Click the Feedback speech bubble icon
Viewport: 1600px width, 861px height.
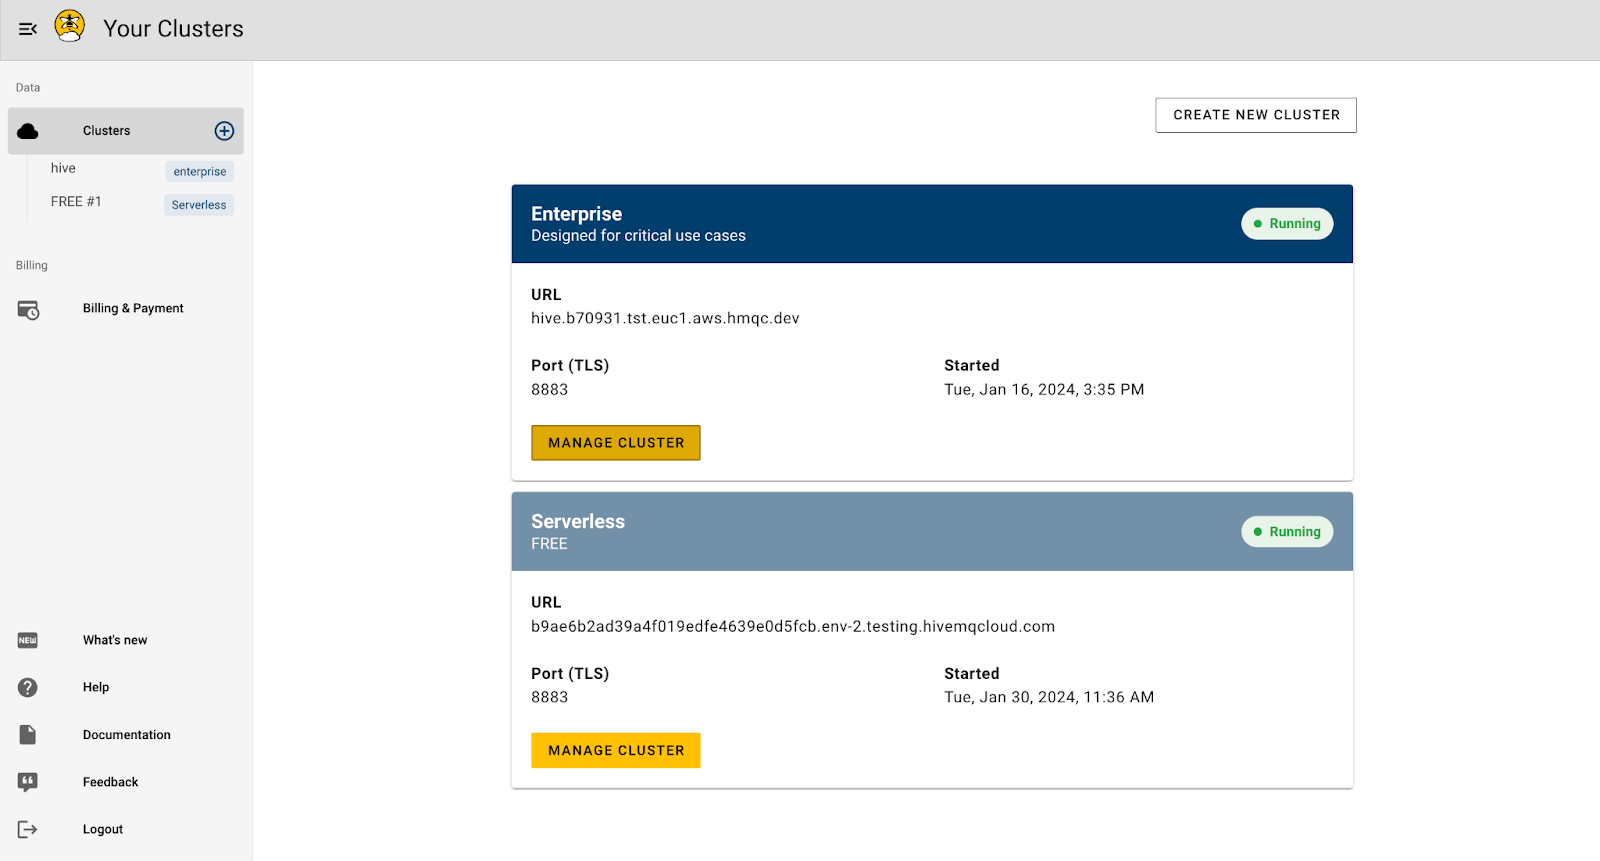click(28, 782)
